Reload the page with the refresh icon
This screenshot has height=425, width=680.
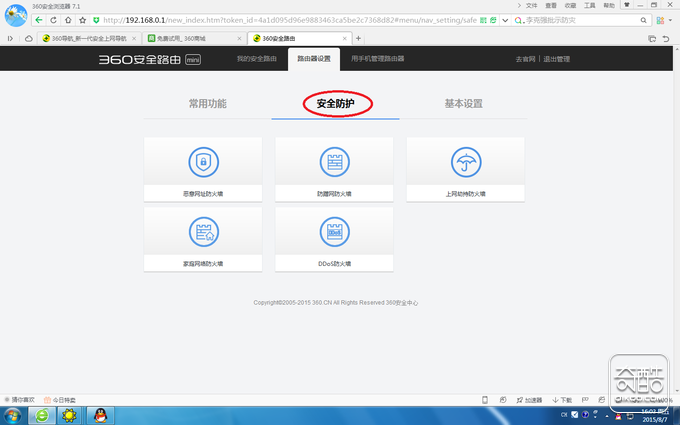click(x=53, y=20)
